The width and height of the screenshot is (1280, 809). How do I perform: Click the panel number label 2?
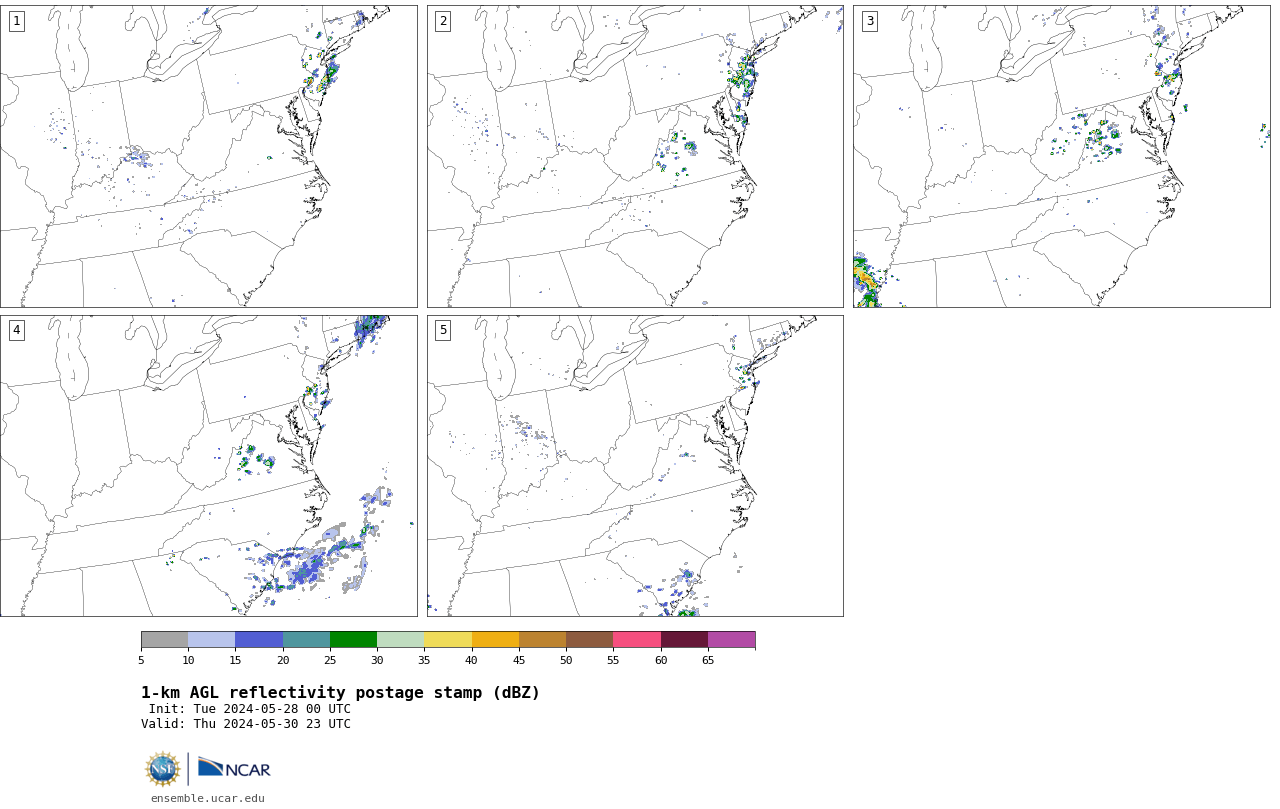[x=443, y=21]
